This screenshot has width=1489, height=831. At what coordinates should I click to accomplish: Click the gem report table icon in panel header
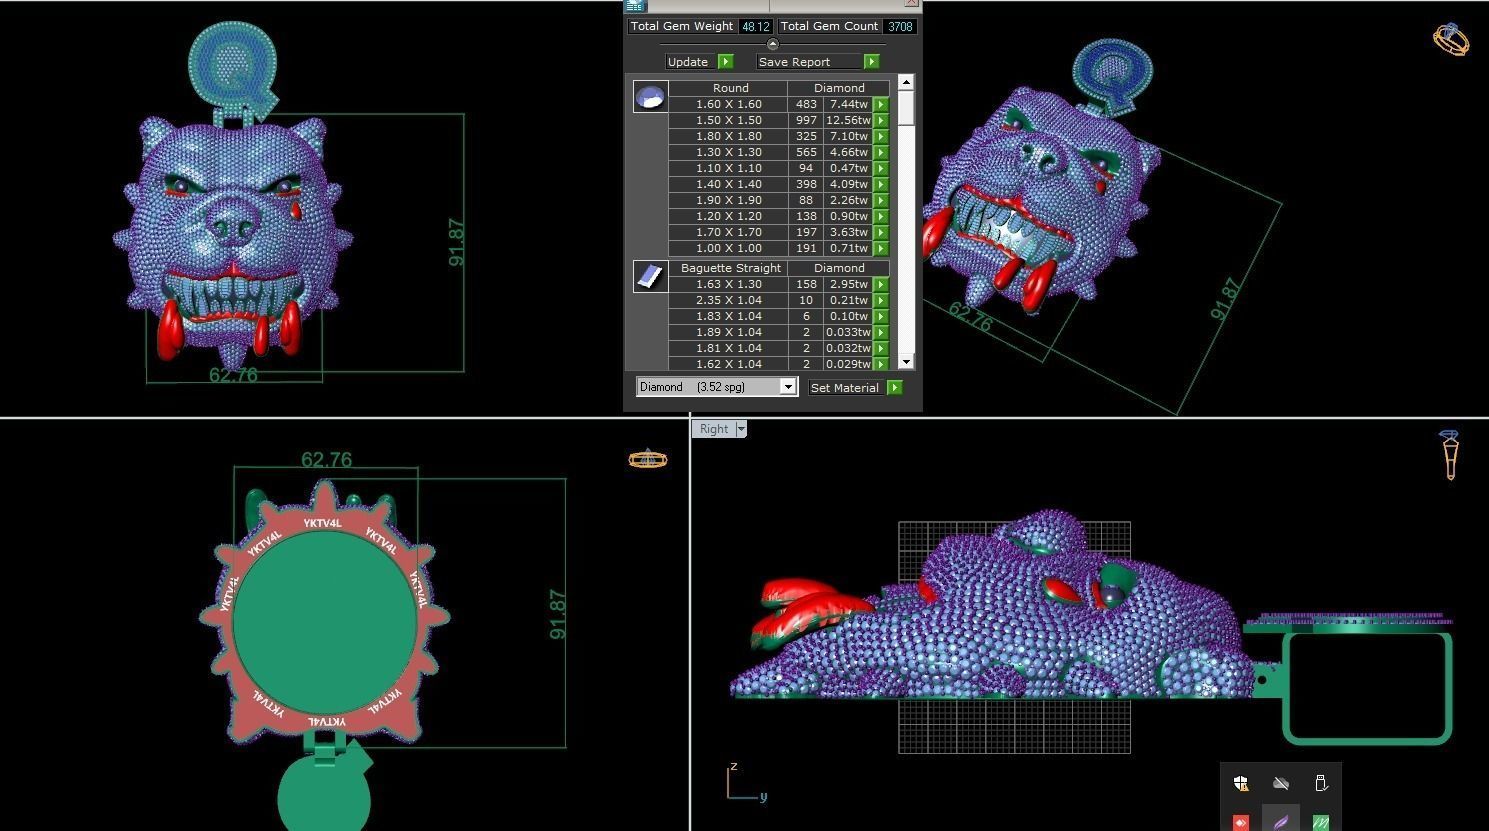[x=634, y=5]
